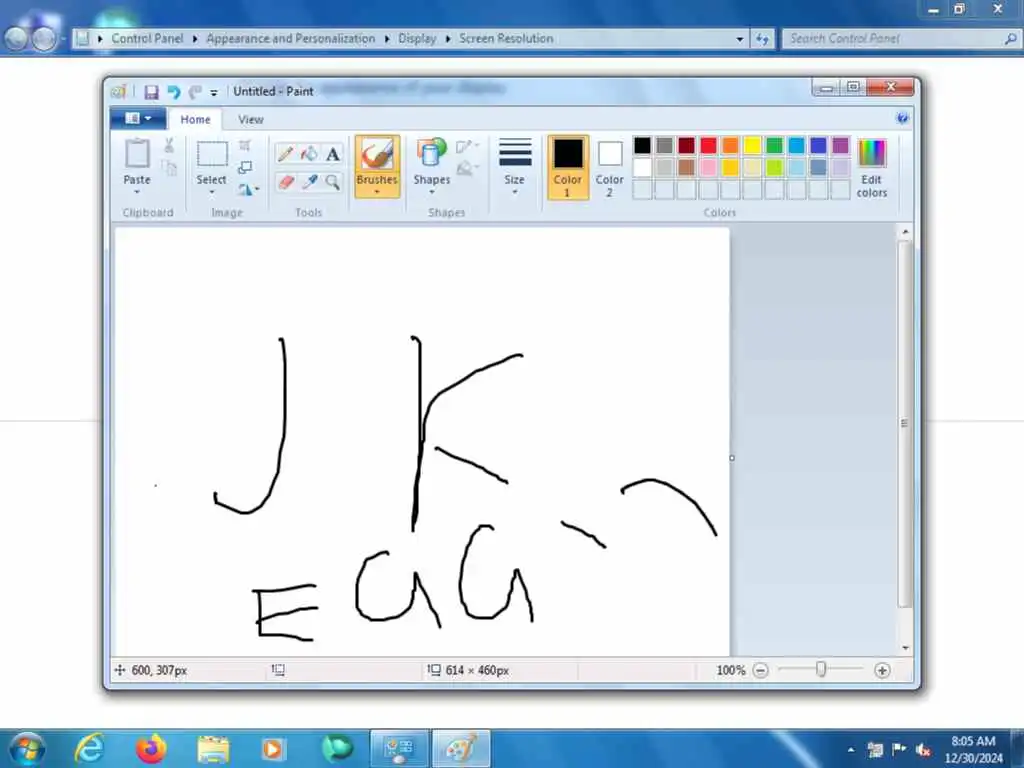
Task: Click the Edit colors button
Action: (x=871, y=168)
